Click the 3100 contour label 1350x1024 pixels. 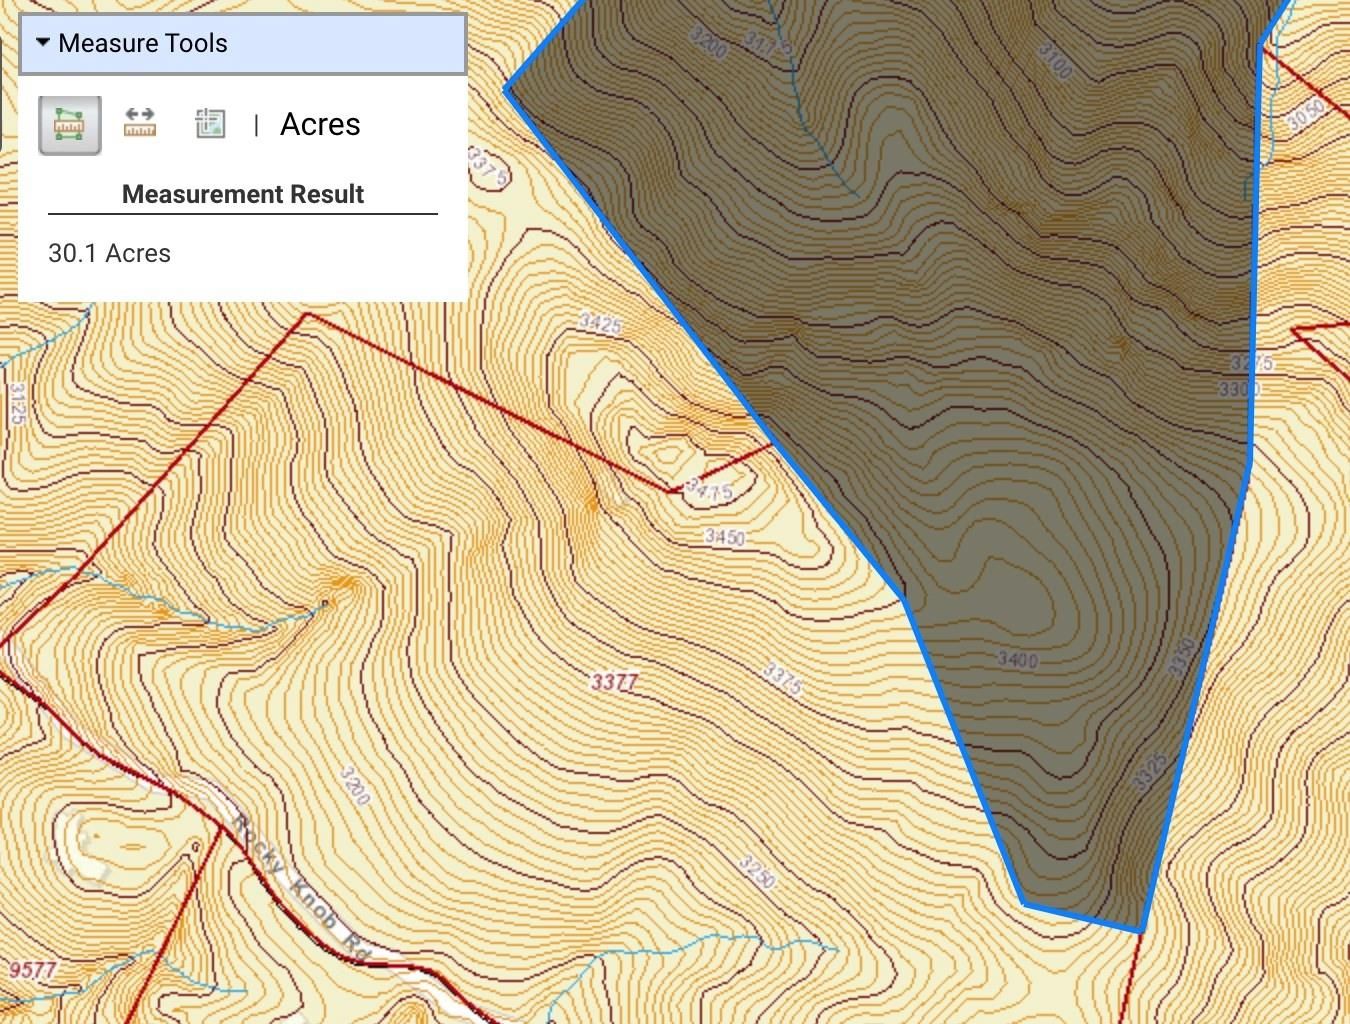point(1055,60)
